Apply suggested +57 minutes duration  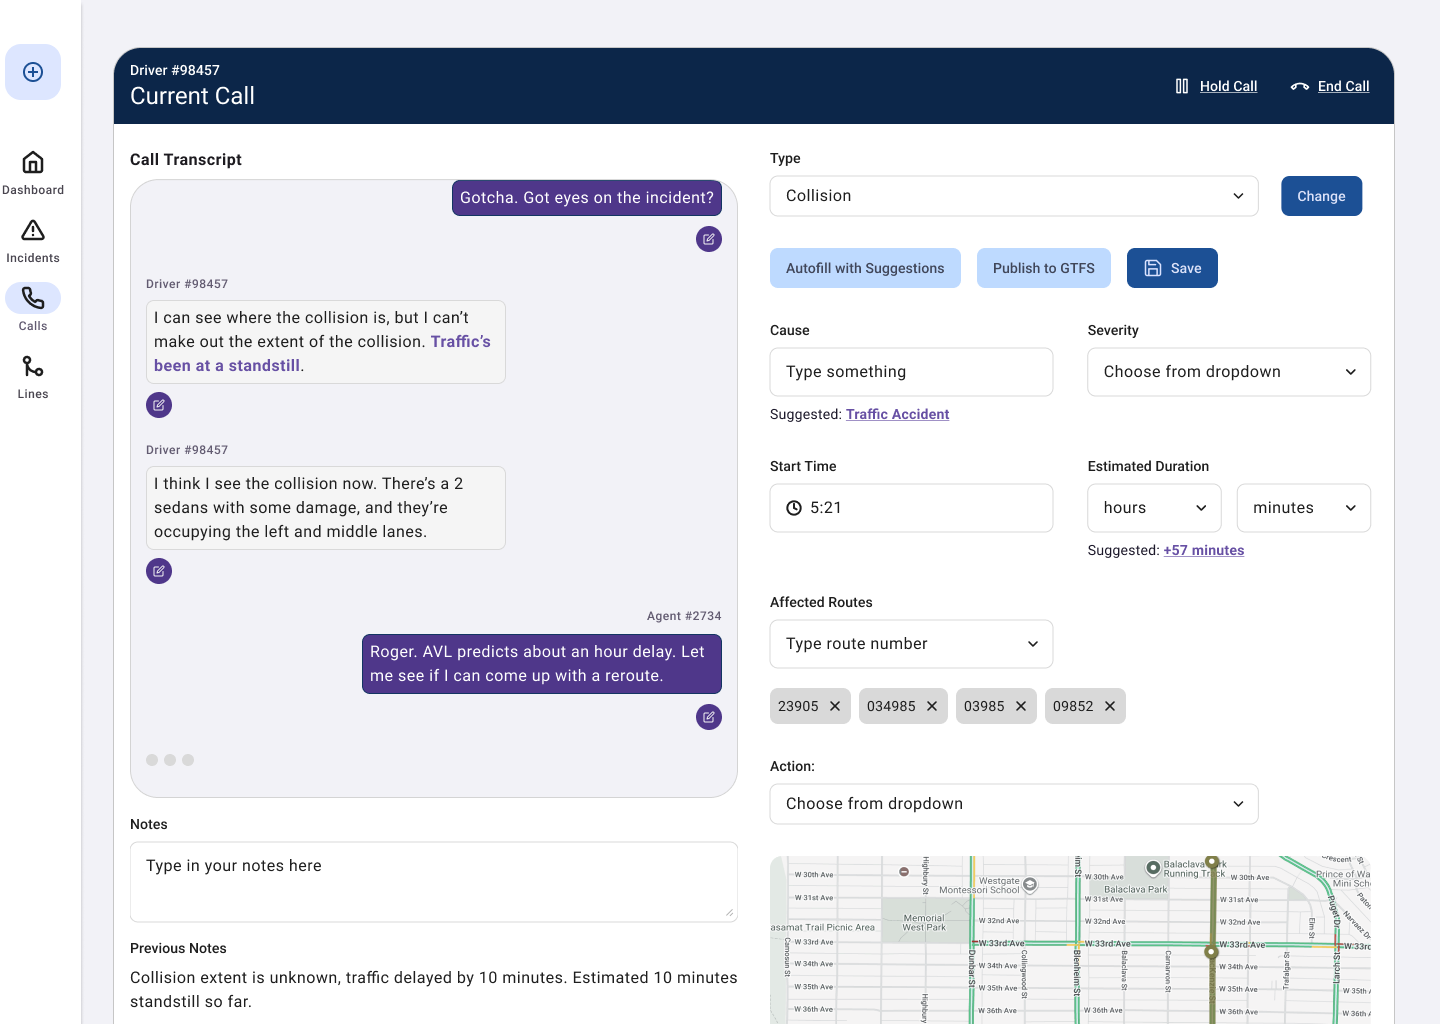click(x=1204, y=550)
